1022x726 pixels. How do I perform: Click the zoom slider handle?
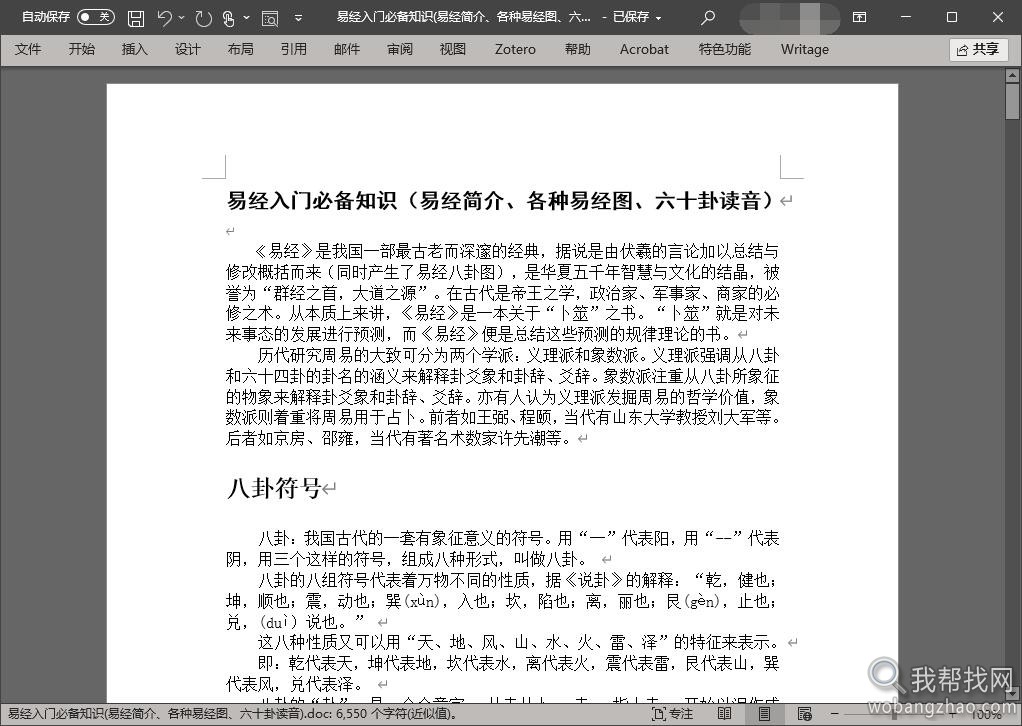[895, 714]
